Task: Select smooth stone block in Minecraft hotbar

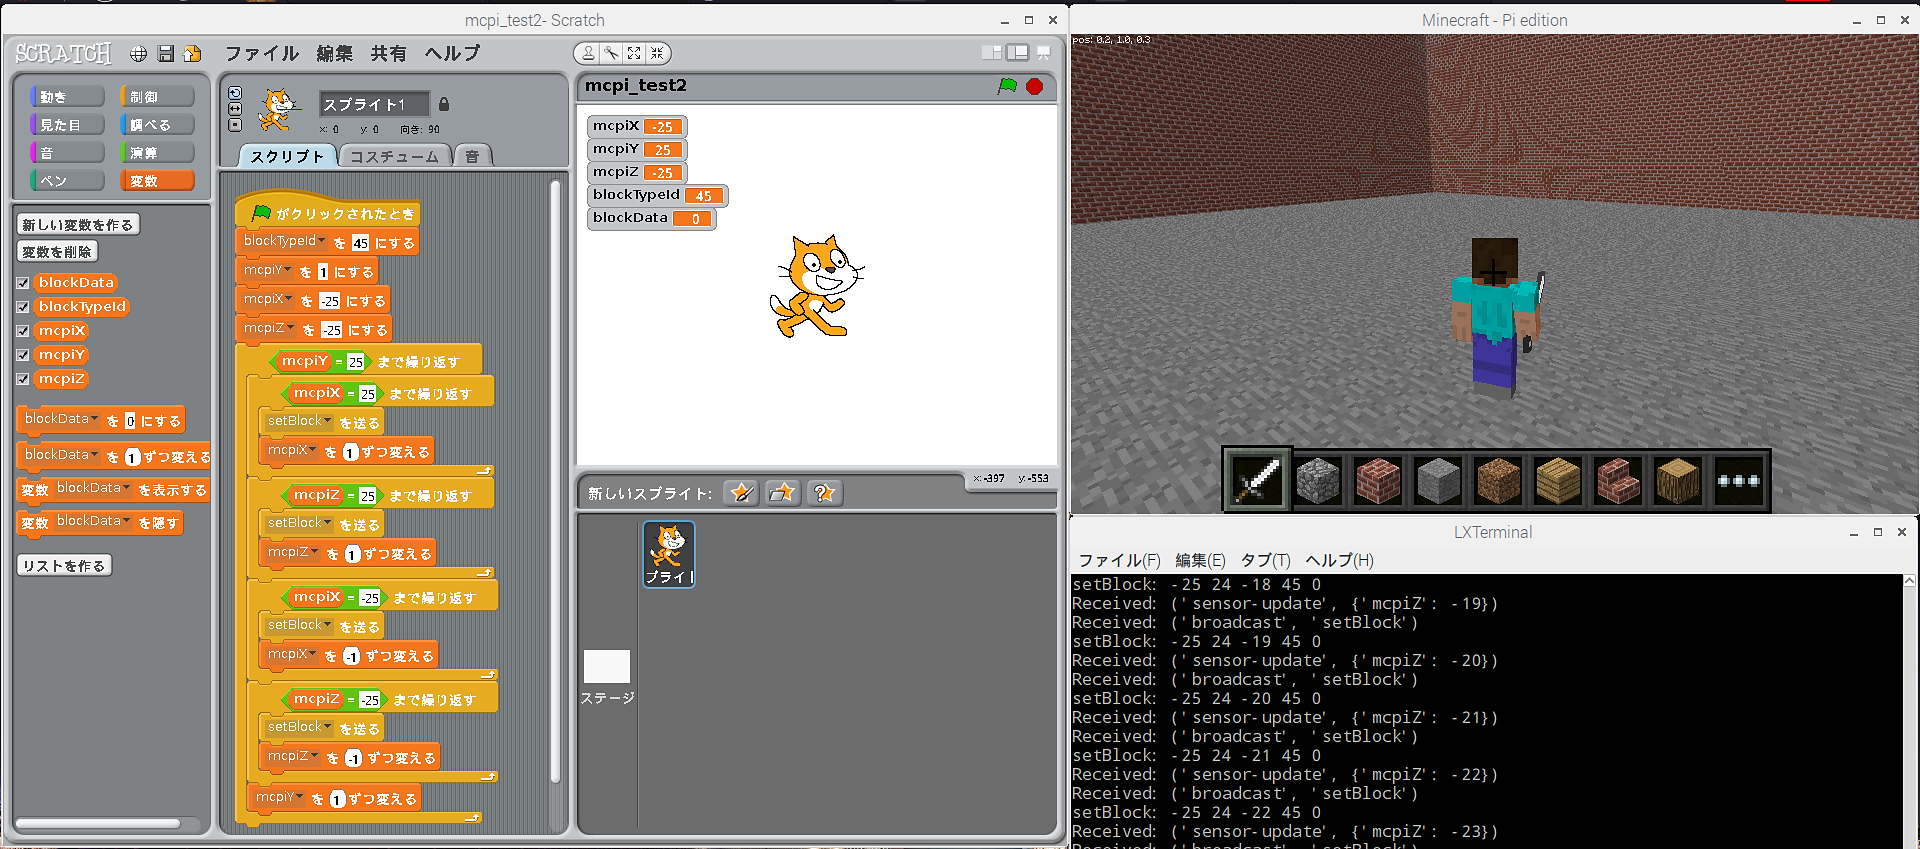Action: [1438, 481]
